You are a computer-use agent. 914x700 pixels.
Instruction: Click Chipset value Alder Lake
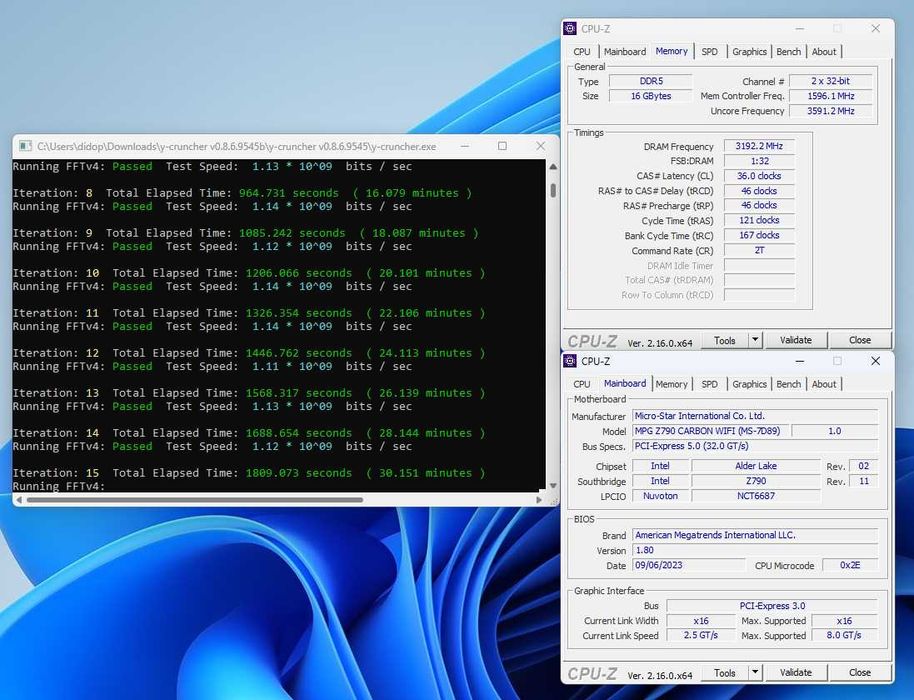coord(755,466)
